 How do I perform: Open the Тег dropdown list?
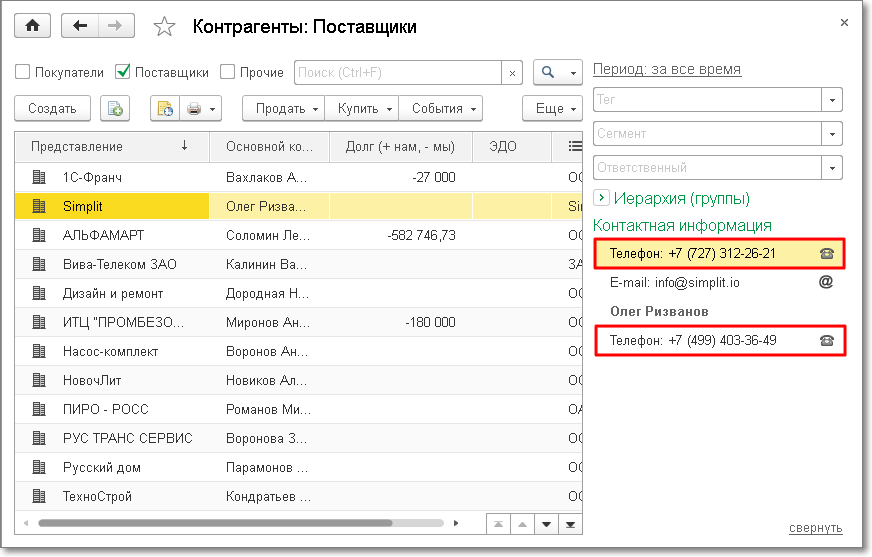[832, 100]
